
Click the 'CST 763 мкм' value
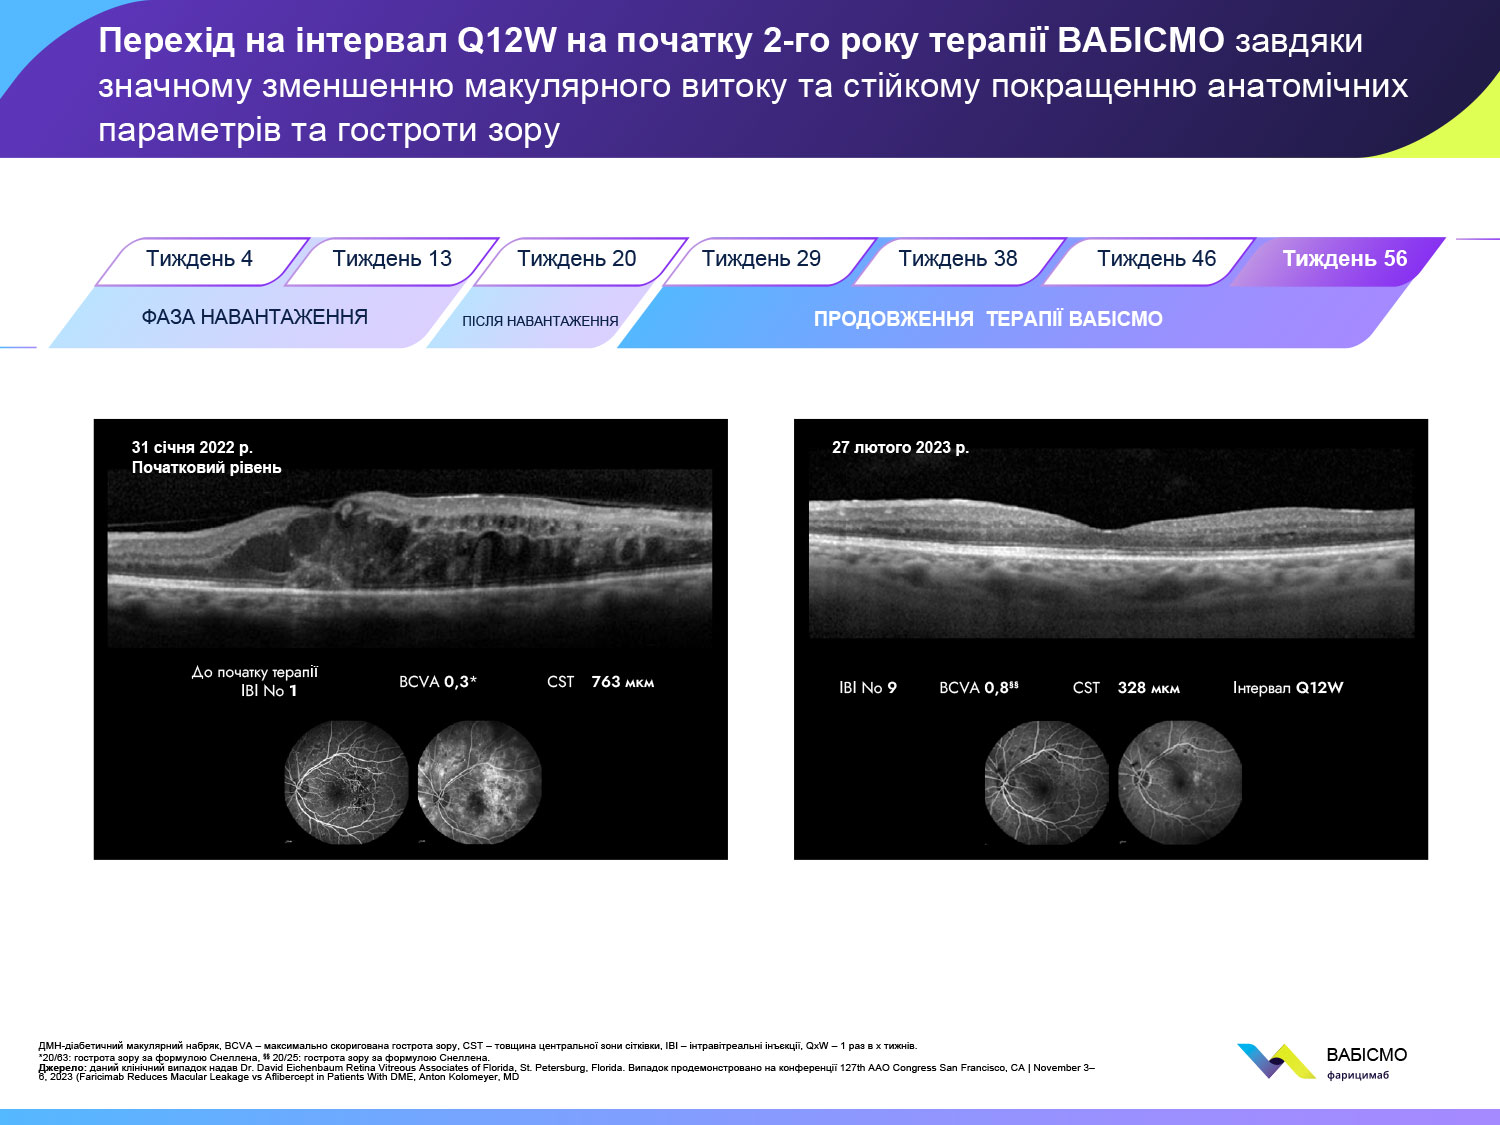600,682
